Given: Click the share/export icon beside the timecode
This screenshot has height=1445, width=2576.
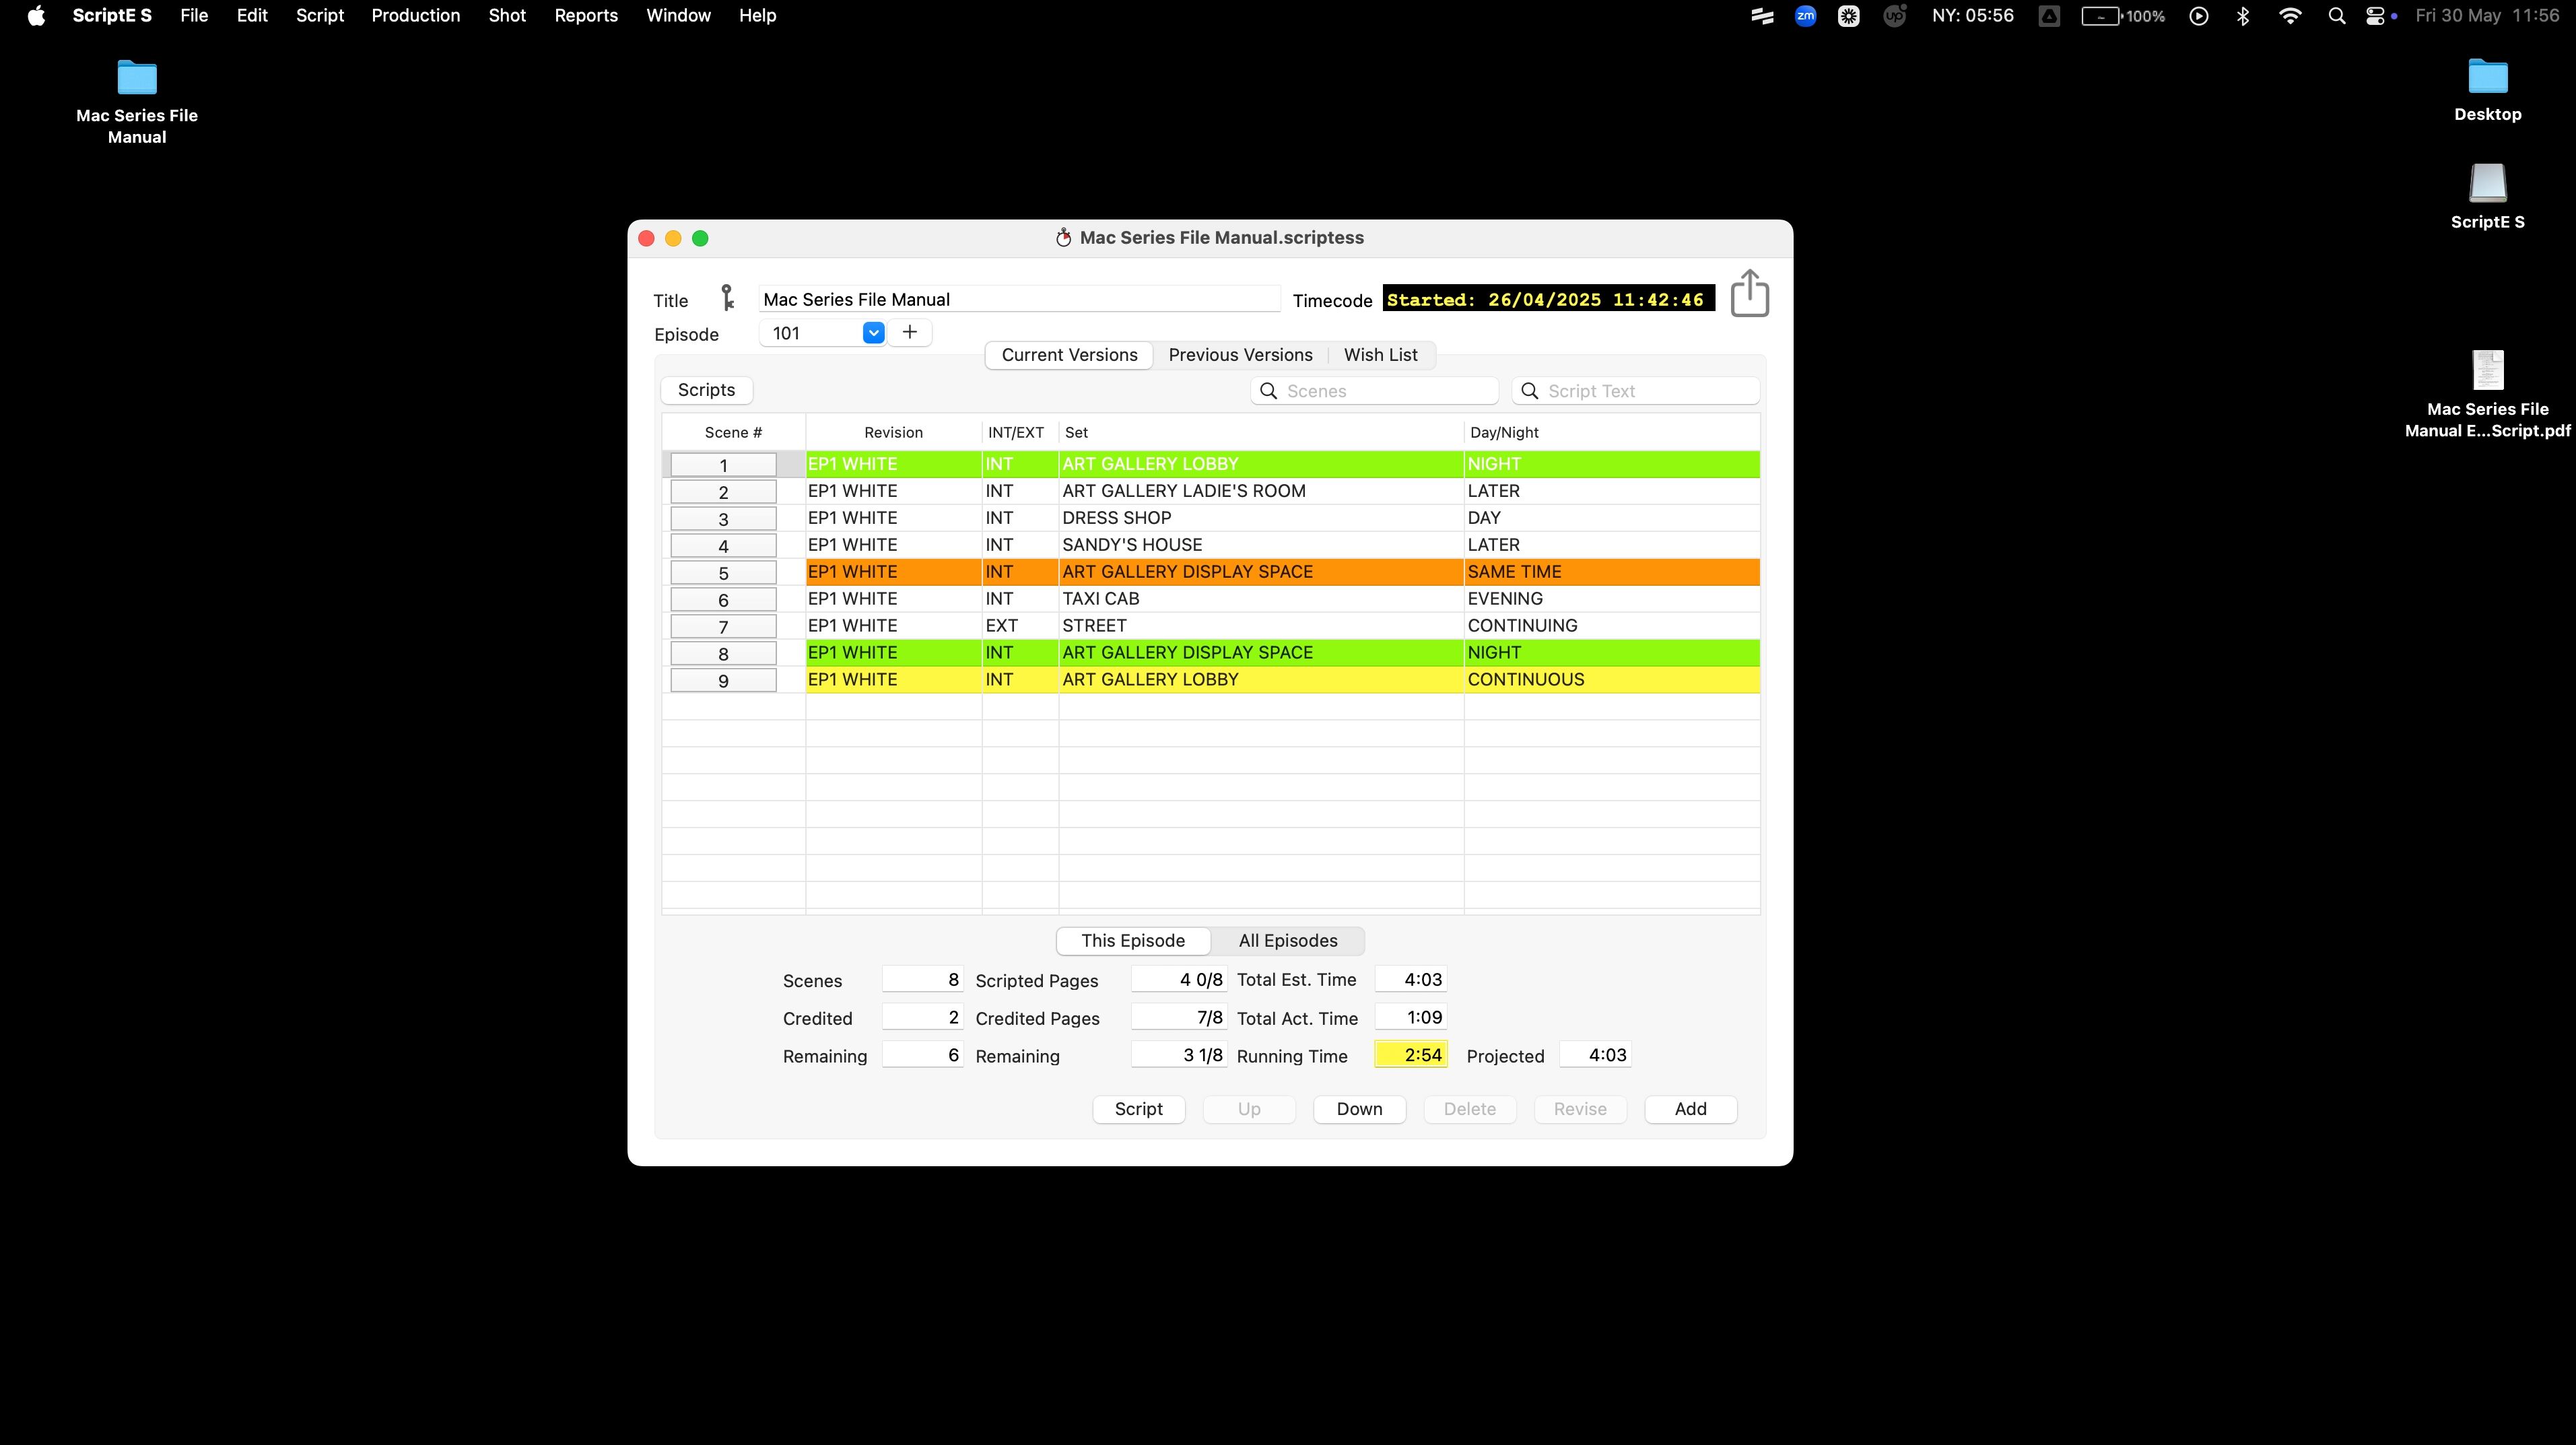Looking at the screenshot, I should (x=1749, y=294).
